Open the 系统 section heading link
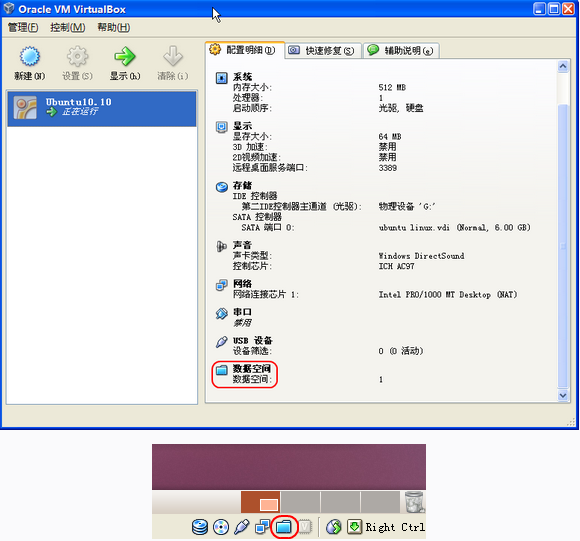The height and width of the screenshot is (541, 580). [242, 77]
